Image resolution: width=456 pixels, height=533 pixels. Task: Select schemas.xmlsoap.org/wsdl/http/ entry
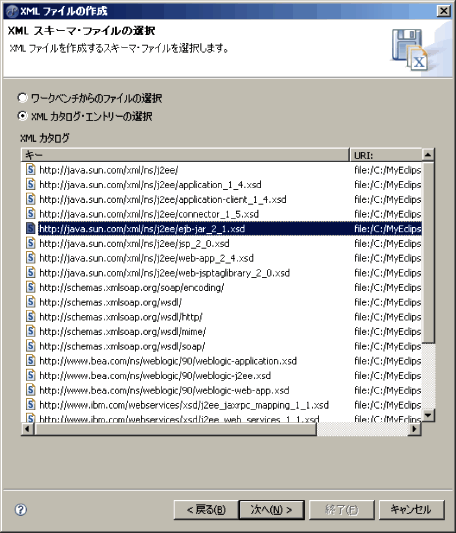(x=121, y=316)
